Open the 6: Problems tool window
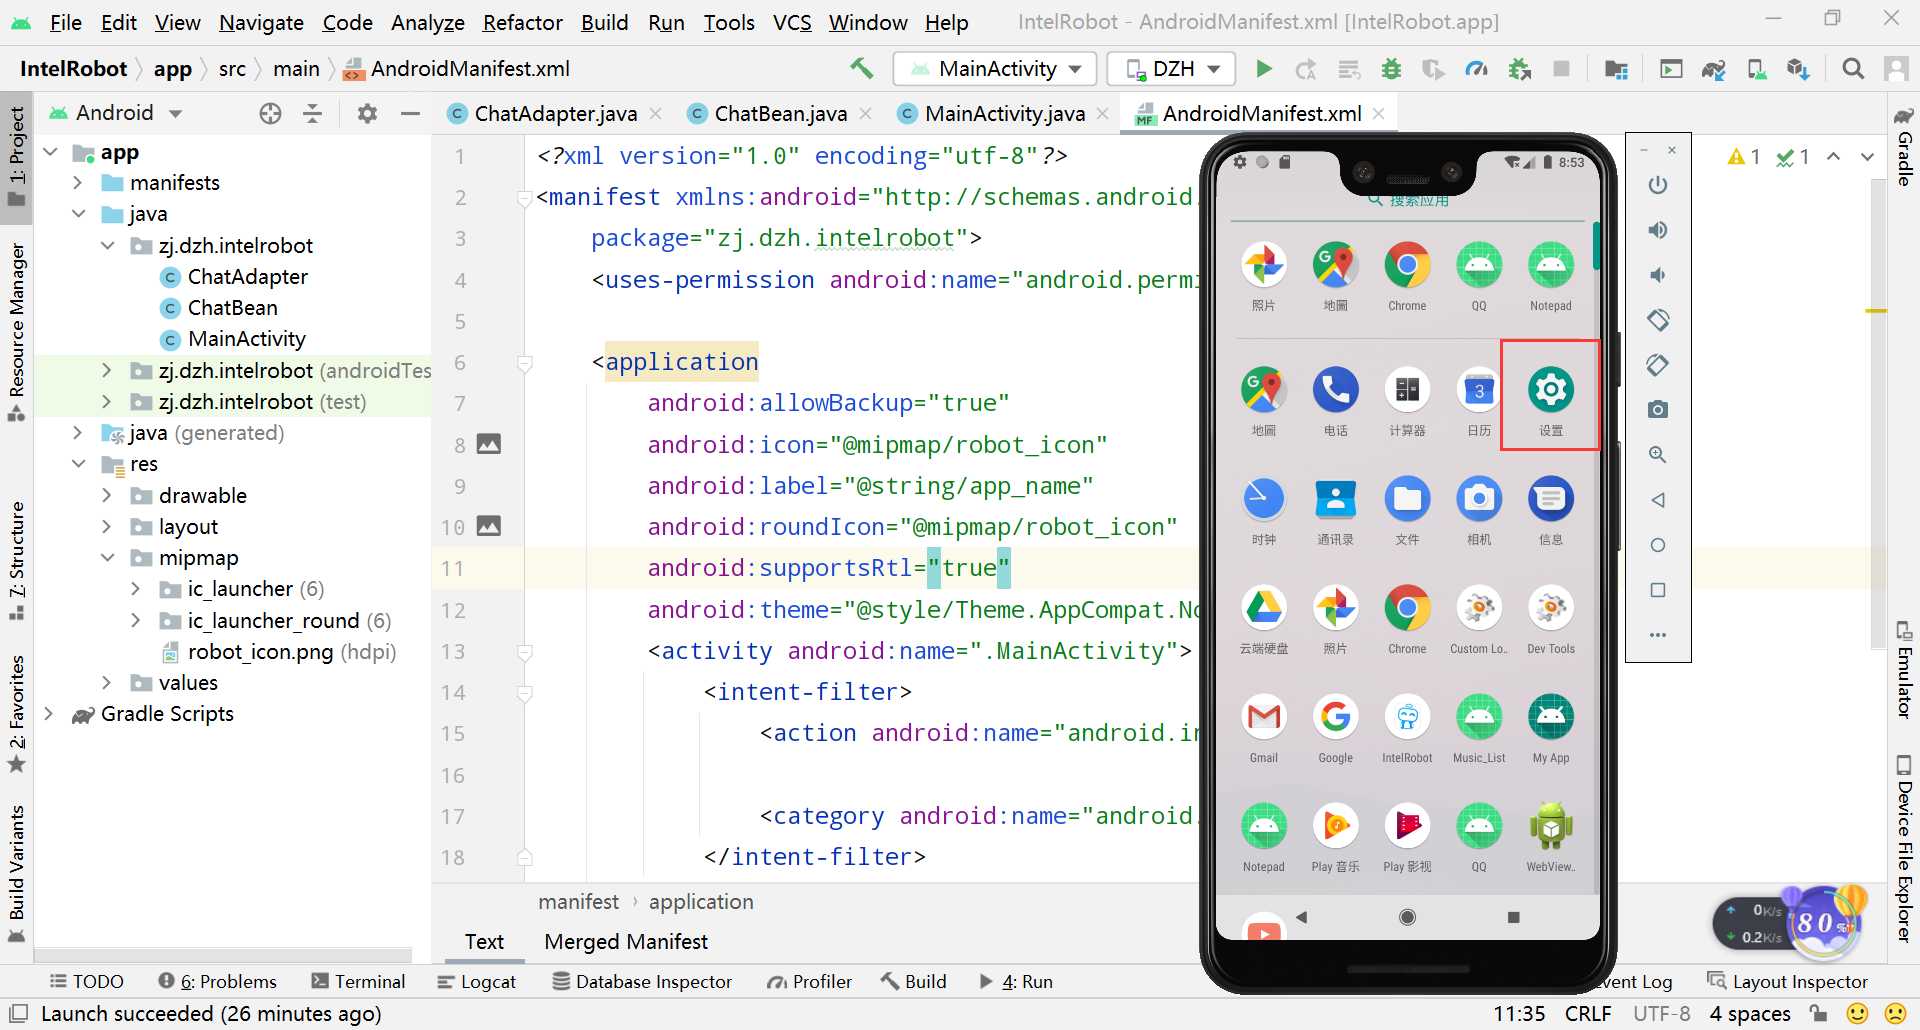Screen dimensions: 1920x1030 [x=217, y=982]
